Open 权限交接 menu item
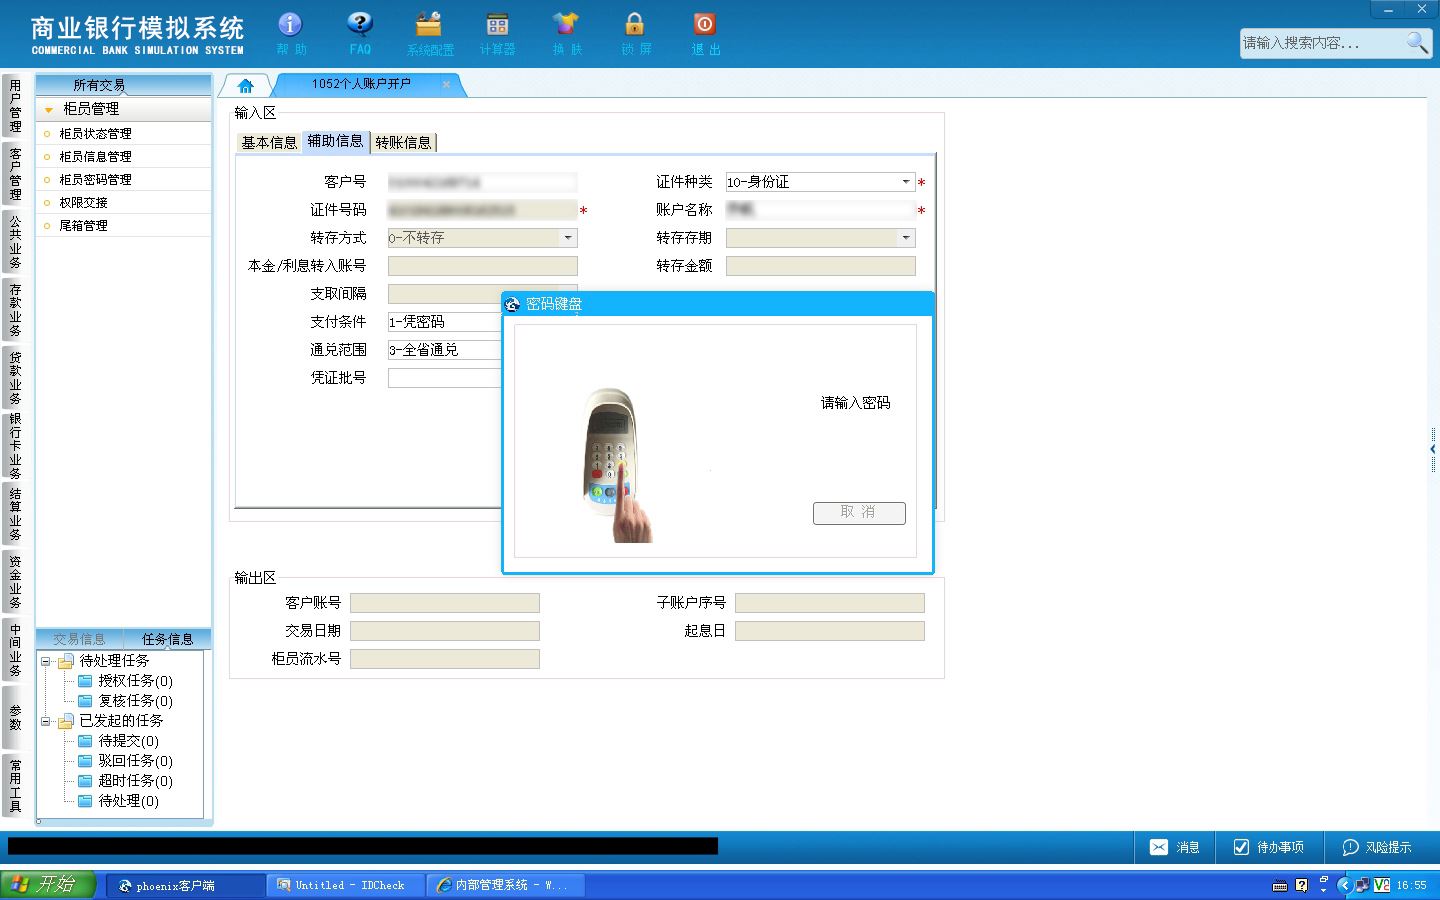 [83, 202]
